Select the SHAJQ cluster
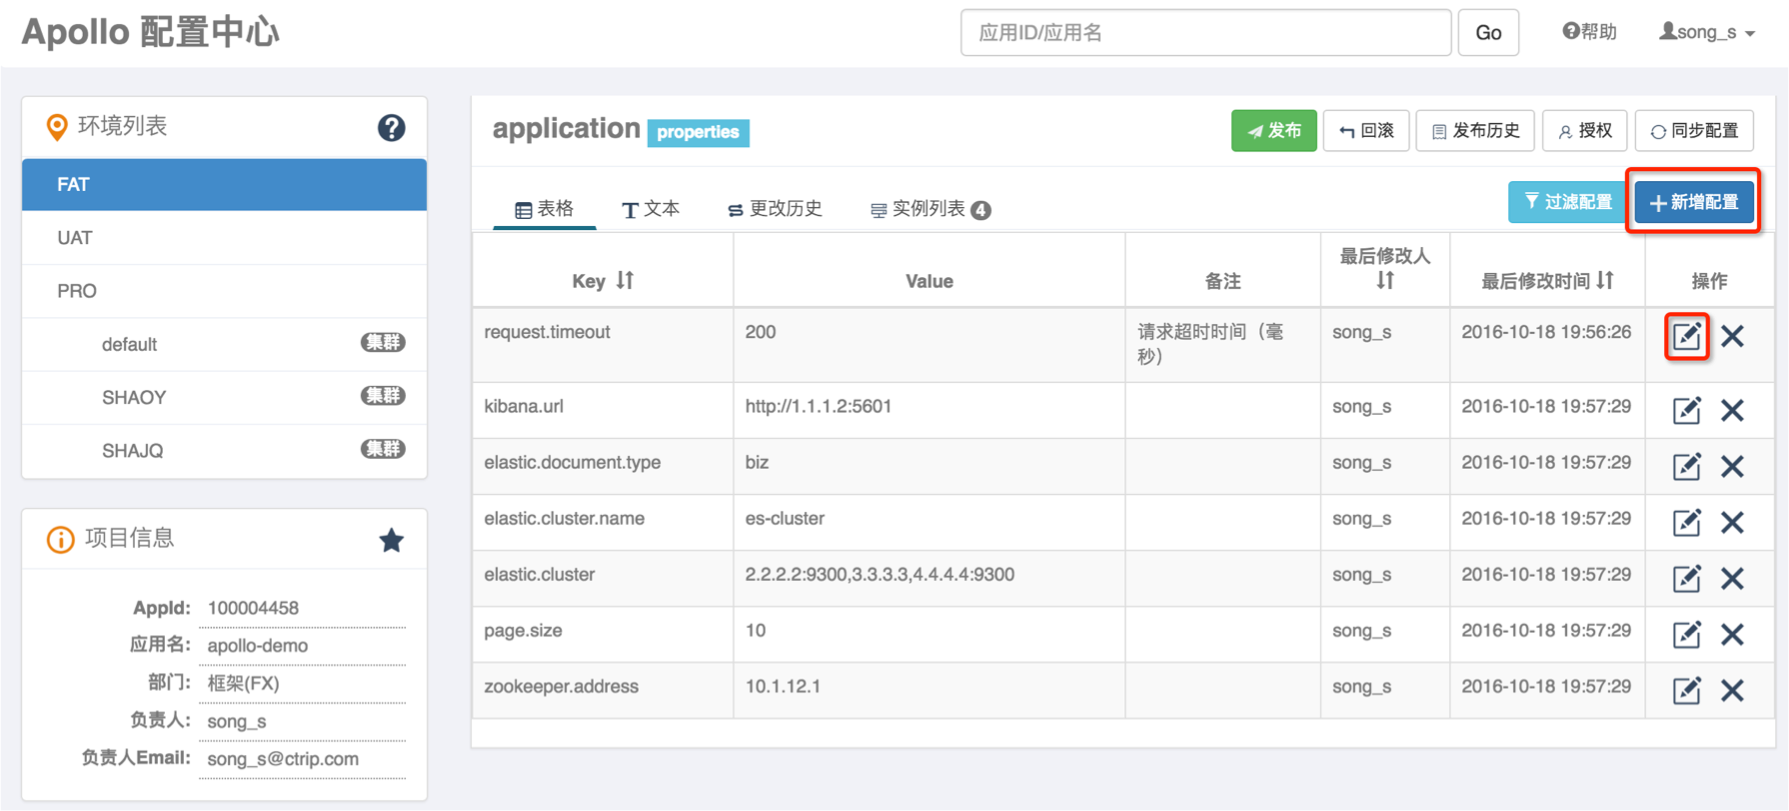Screen dimensions: 1789x811 coord(224,450)
